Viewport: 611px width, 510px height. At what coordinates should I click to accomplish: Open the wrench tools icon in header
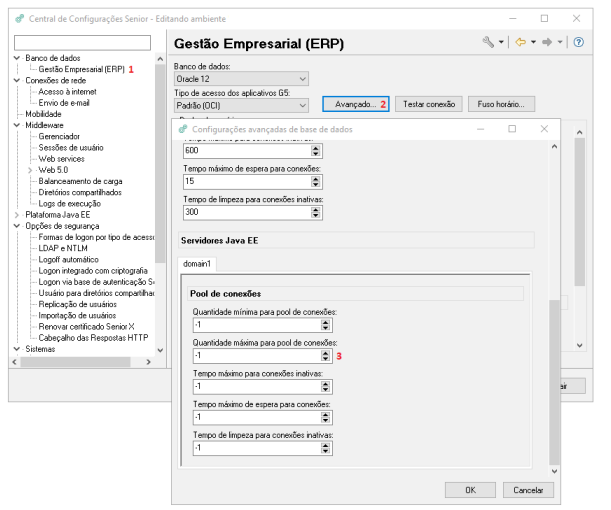point(488,42)
